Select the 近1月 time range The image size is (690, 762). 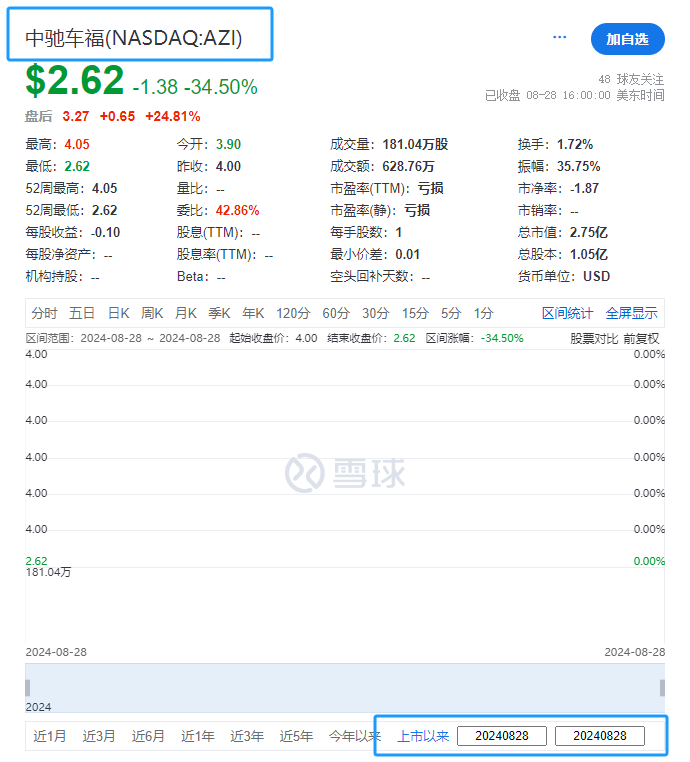(x=49, y=736)
